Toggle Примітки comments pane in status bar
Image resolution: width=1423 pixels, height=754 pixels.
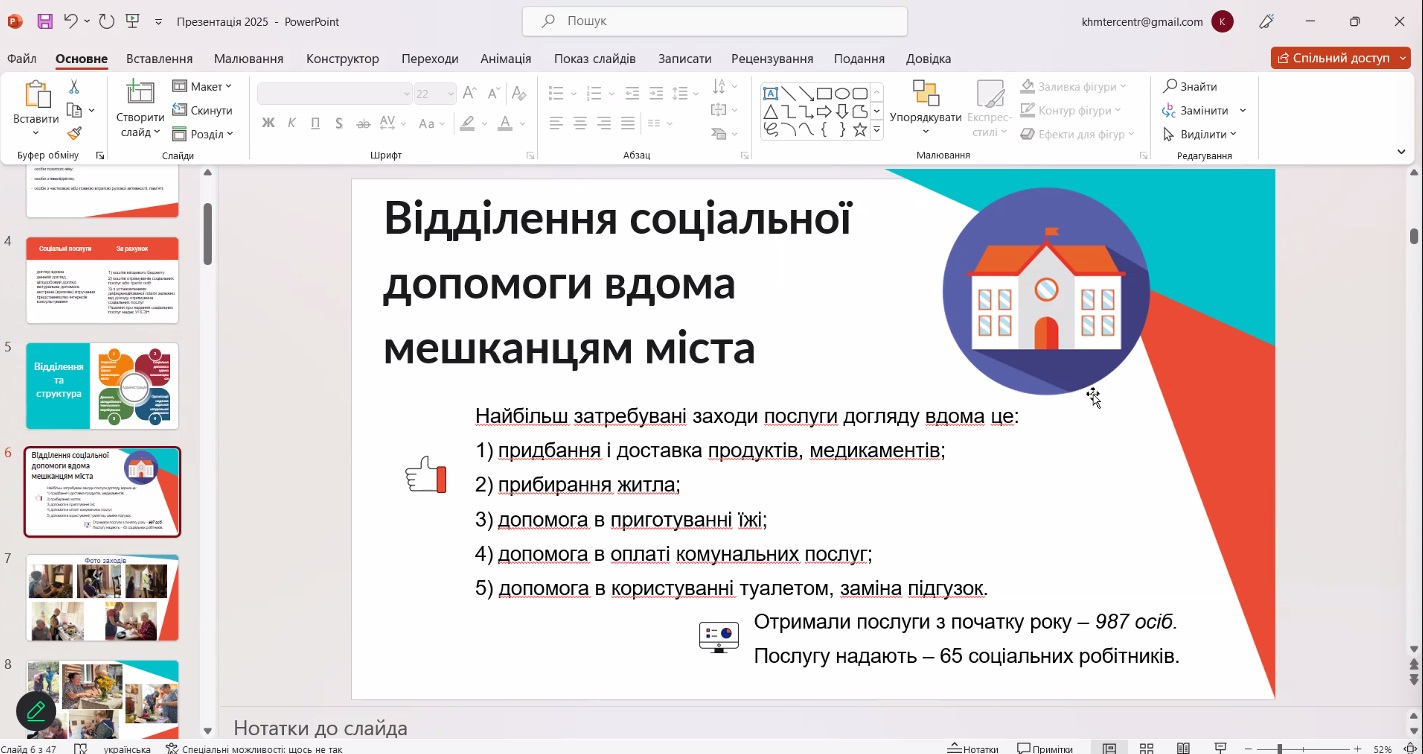(1045, 748)
